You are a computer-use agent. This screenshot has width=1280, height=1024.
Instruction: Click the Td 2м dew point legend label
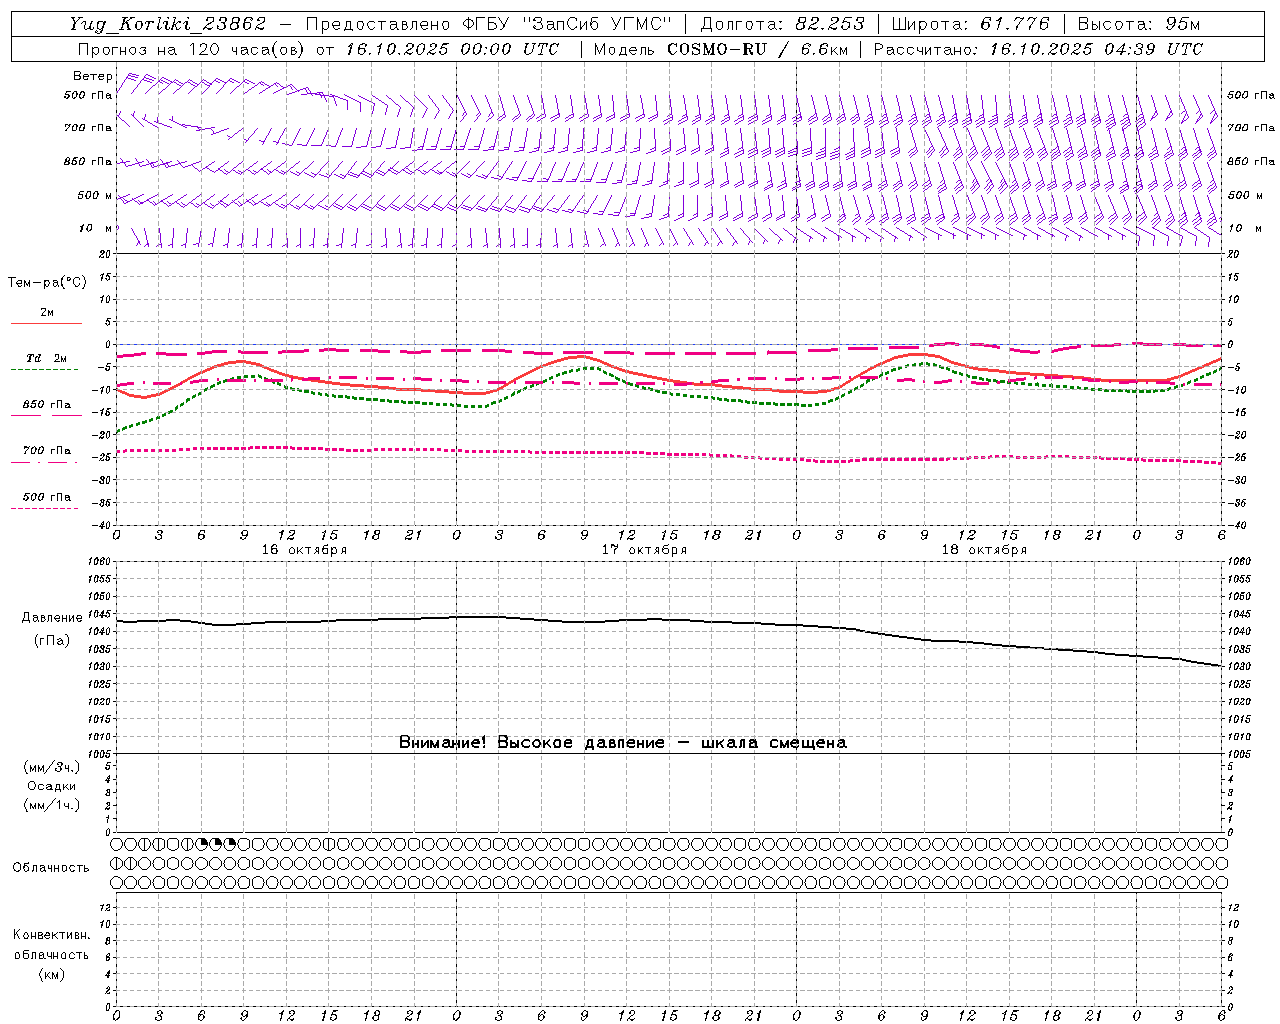click(x=47, y=358)
